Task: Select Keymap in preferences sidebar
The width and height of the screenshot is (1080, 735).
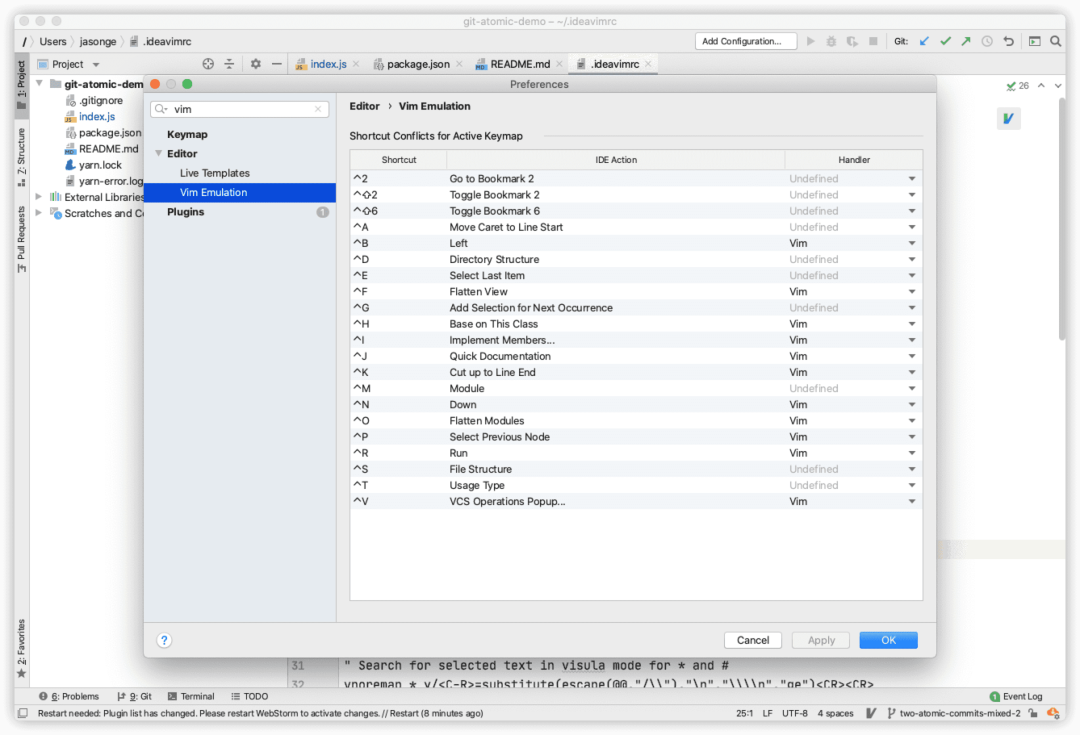Action: [187, 134]
